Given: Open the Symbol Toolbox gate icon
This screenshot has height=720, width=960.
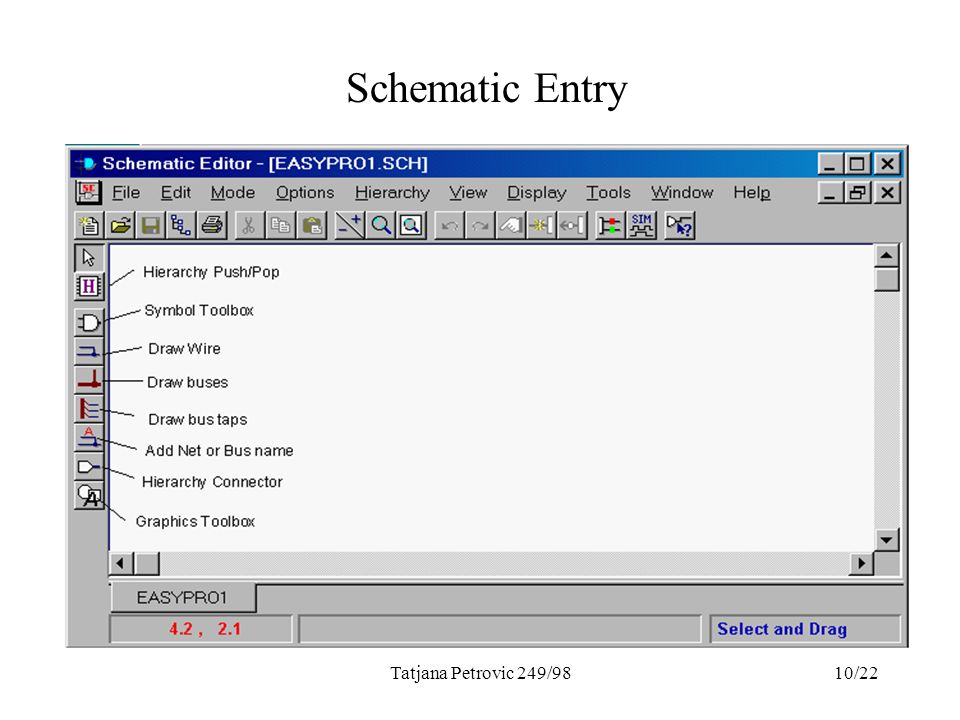Looking at the screenshot, I should pos(89,323).
